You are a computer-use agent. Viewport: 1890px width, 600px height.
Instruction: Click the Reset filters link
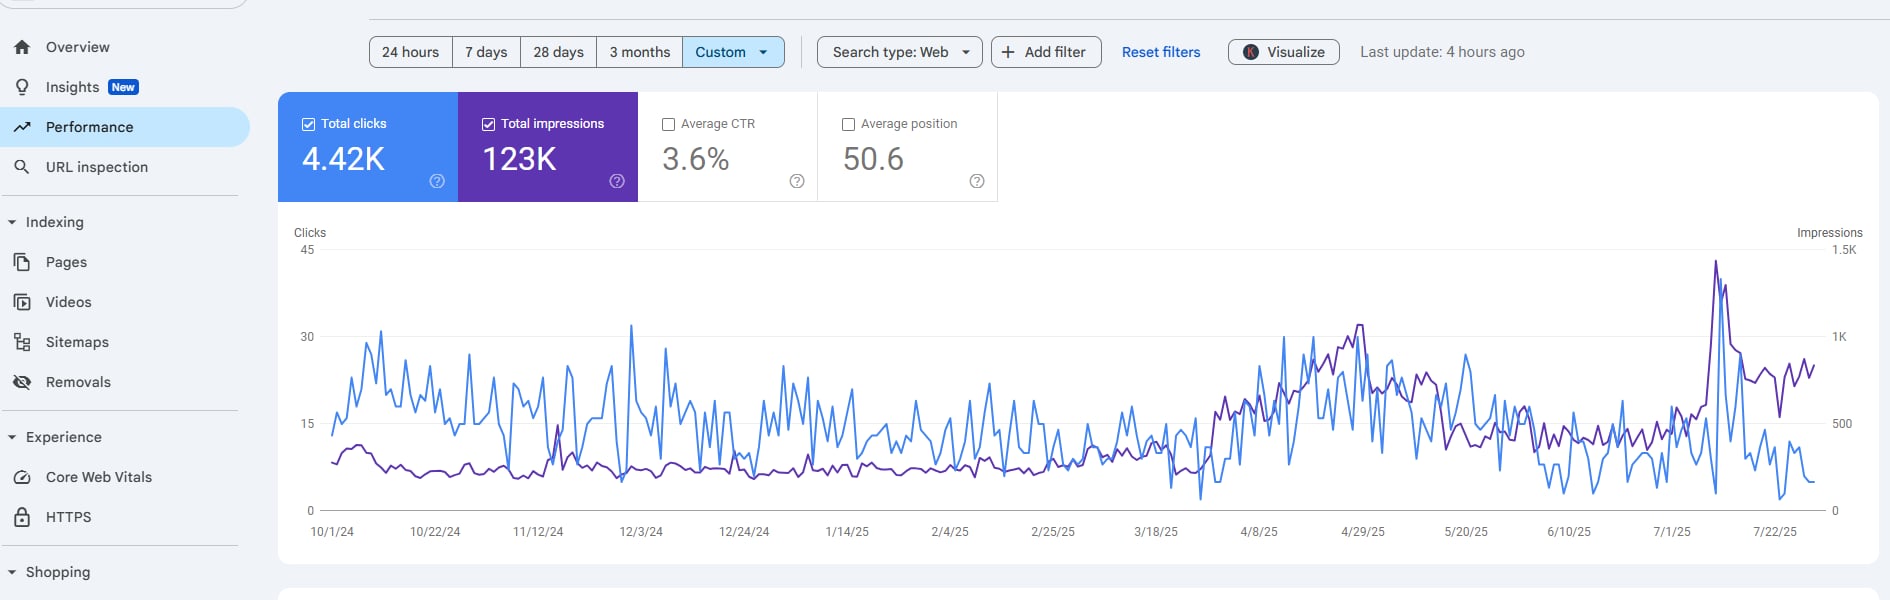tap(1160, 52)
